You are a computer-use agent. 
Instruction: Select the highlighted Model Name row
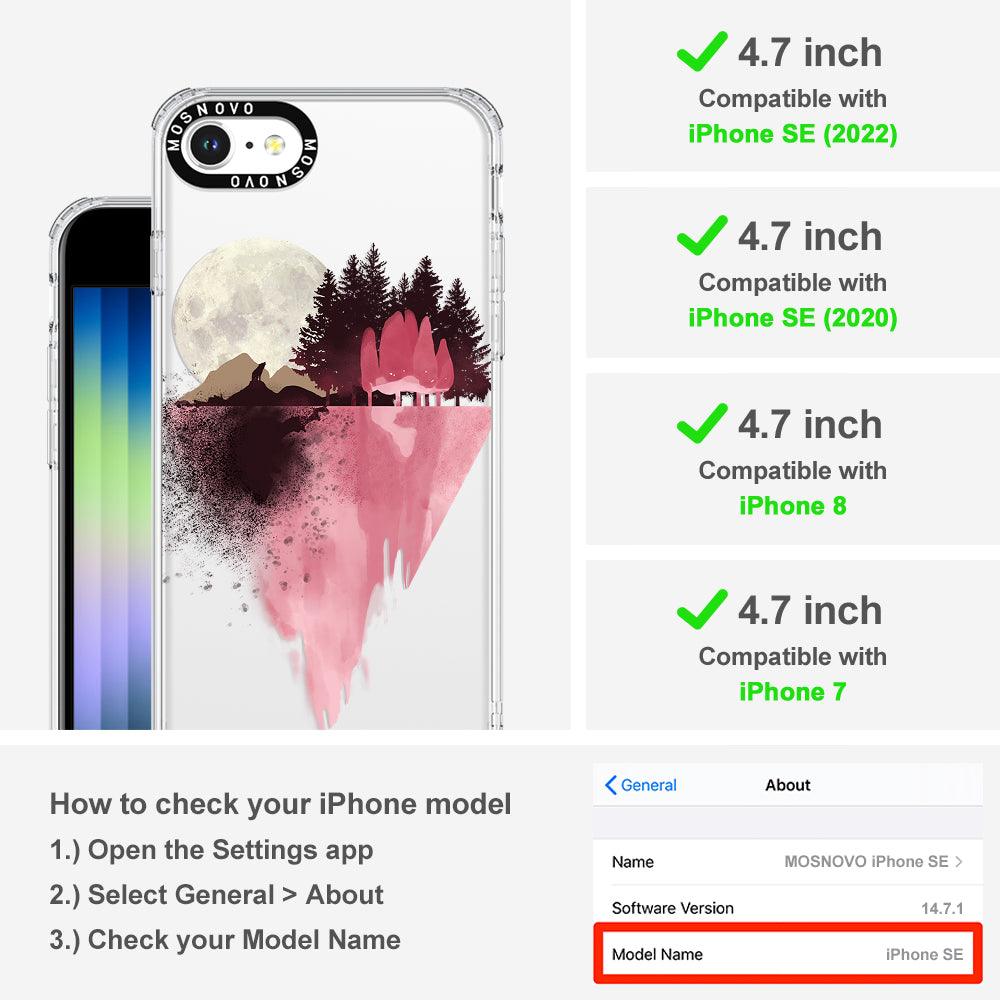[788, 953]
